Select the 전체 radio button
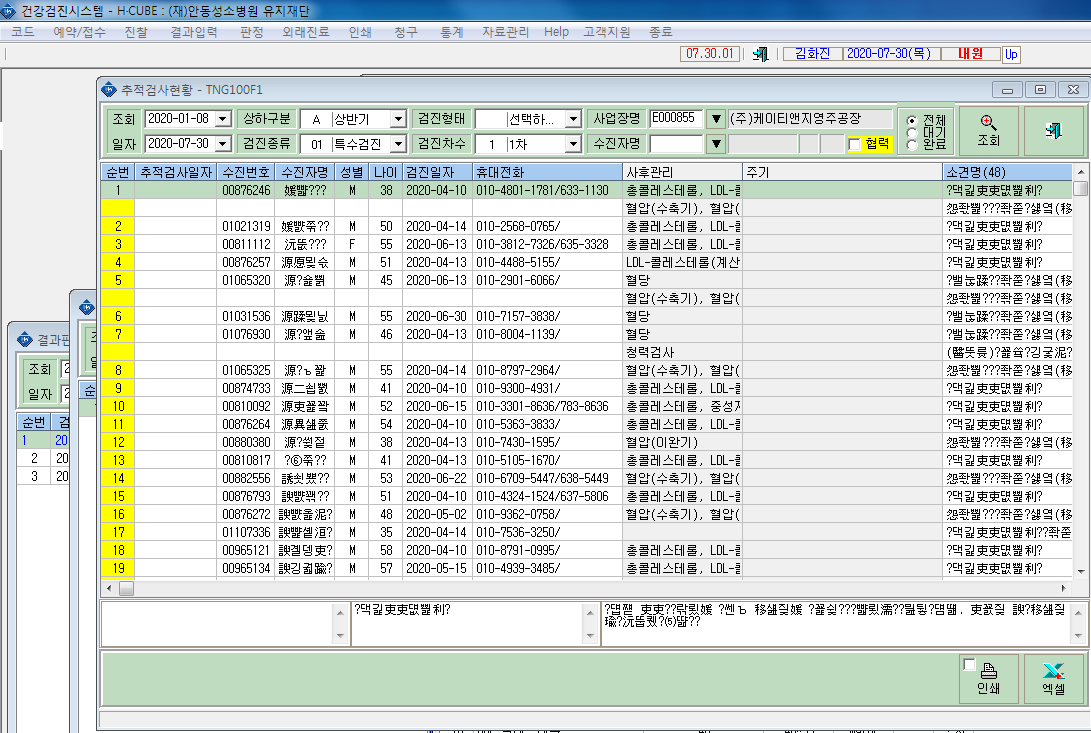This screenshot has width=1091, height=733. pyautogui.click(x=912, y=120)
